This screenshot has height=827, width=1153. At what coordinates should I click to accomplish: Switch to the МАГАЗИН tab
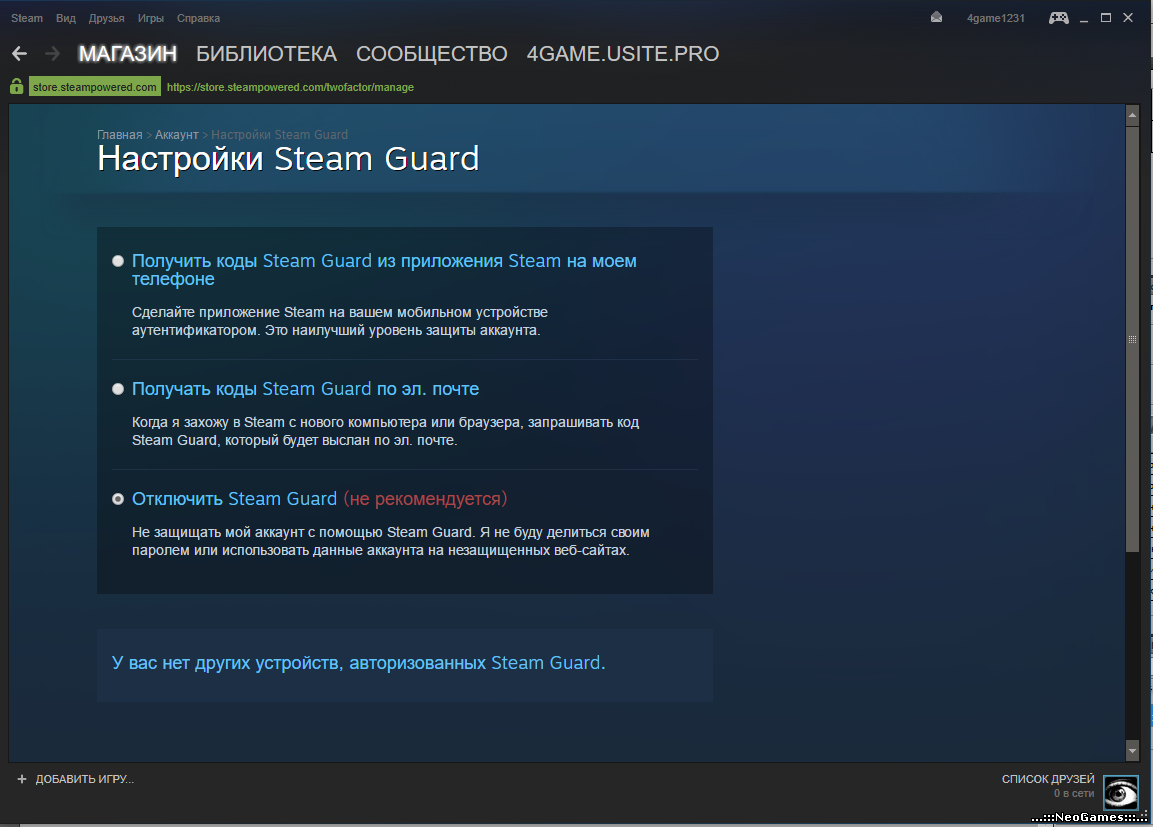128,54
